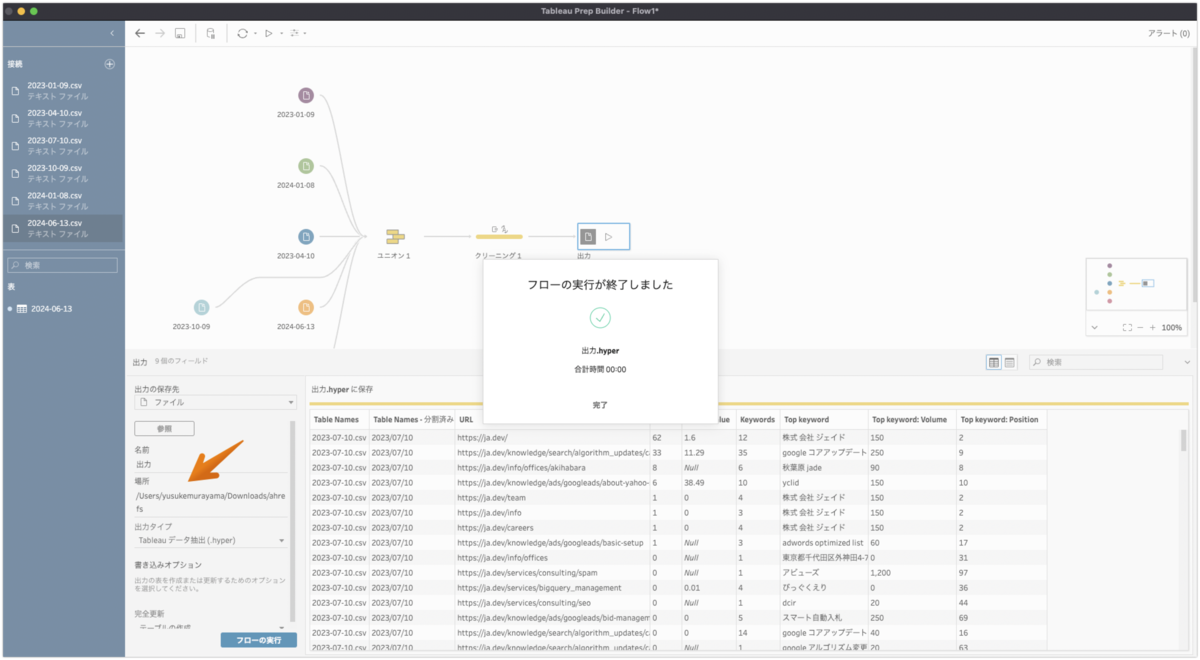Select the 2023-10-09 input node

click(202, 307)
